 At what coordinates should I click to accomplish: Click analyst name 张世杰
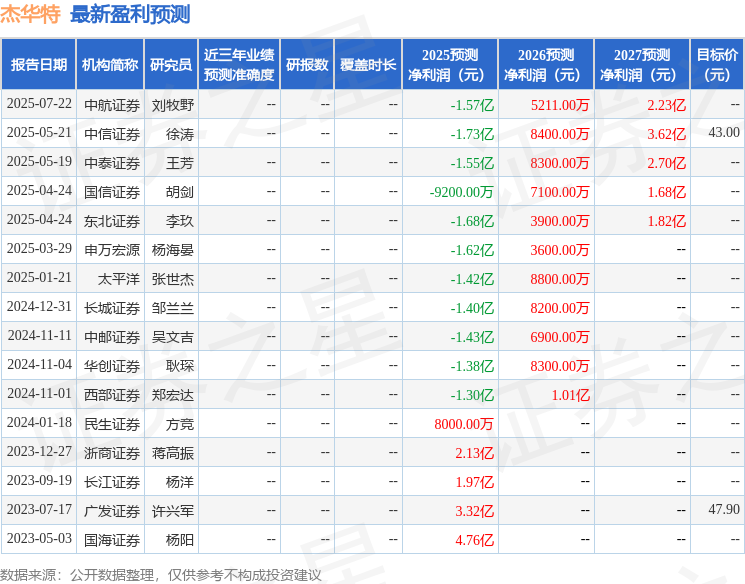click(x=172, y=279)
